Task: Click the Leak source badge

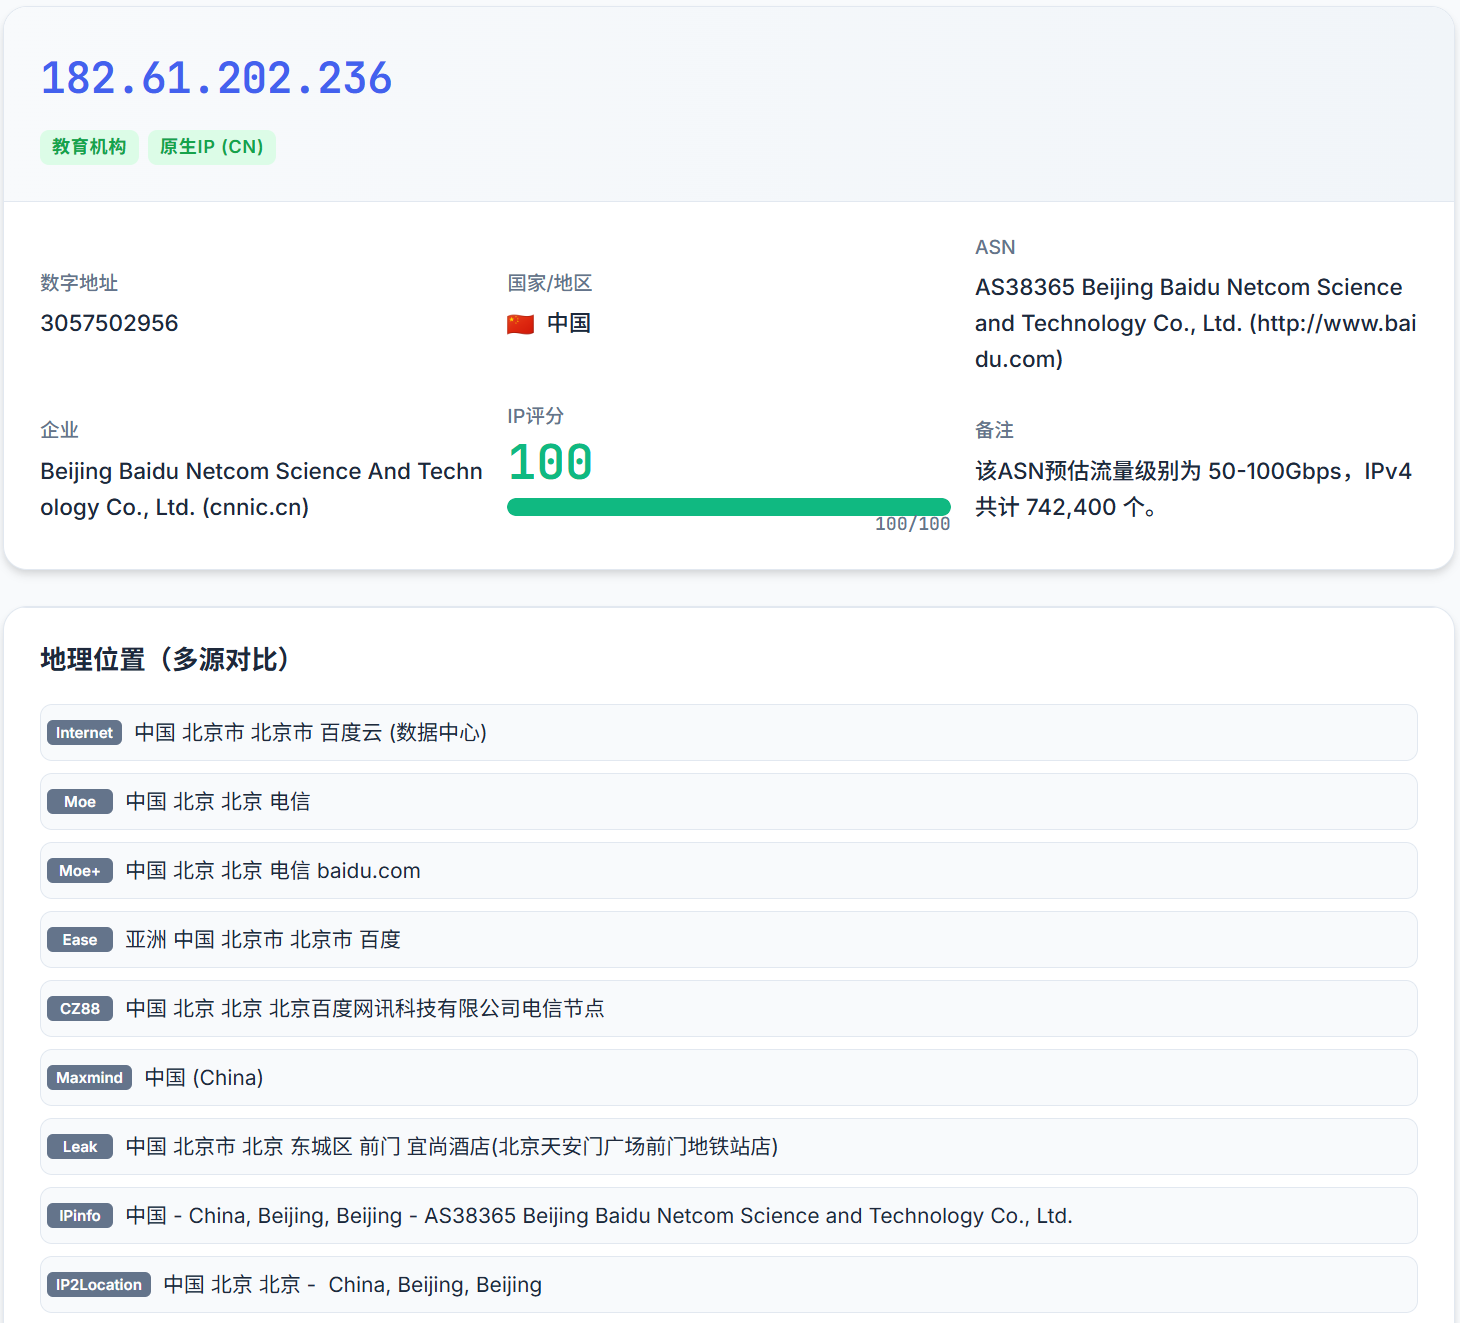Action: tap(80, 1147)
